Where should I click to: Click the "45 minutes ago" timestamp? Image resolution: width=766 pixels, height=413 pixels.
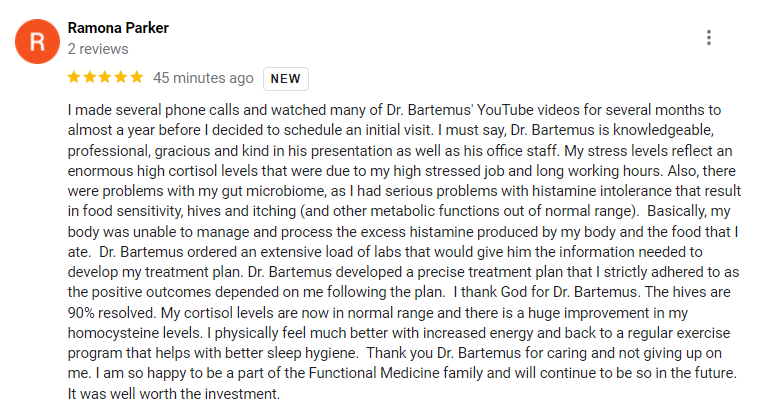(x=203, y=78)
